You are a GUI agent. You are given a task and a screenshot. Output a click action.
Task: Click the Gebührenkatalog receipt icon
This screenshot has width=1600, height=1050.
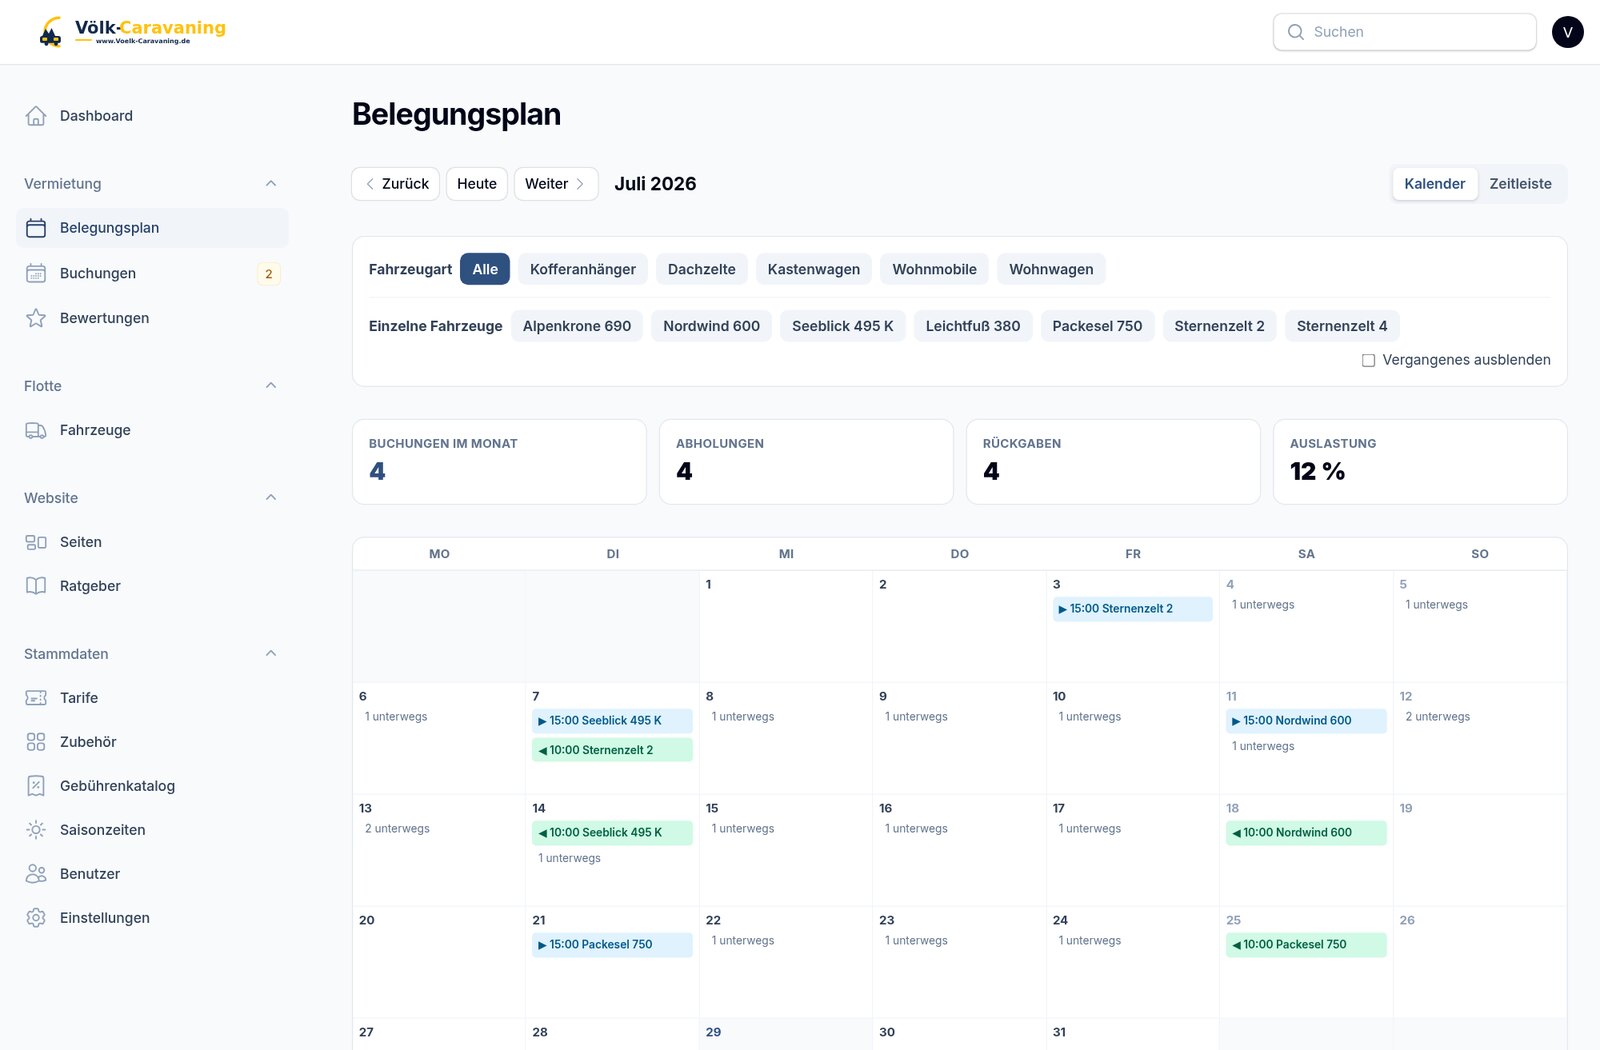pos(36,786)
